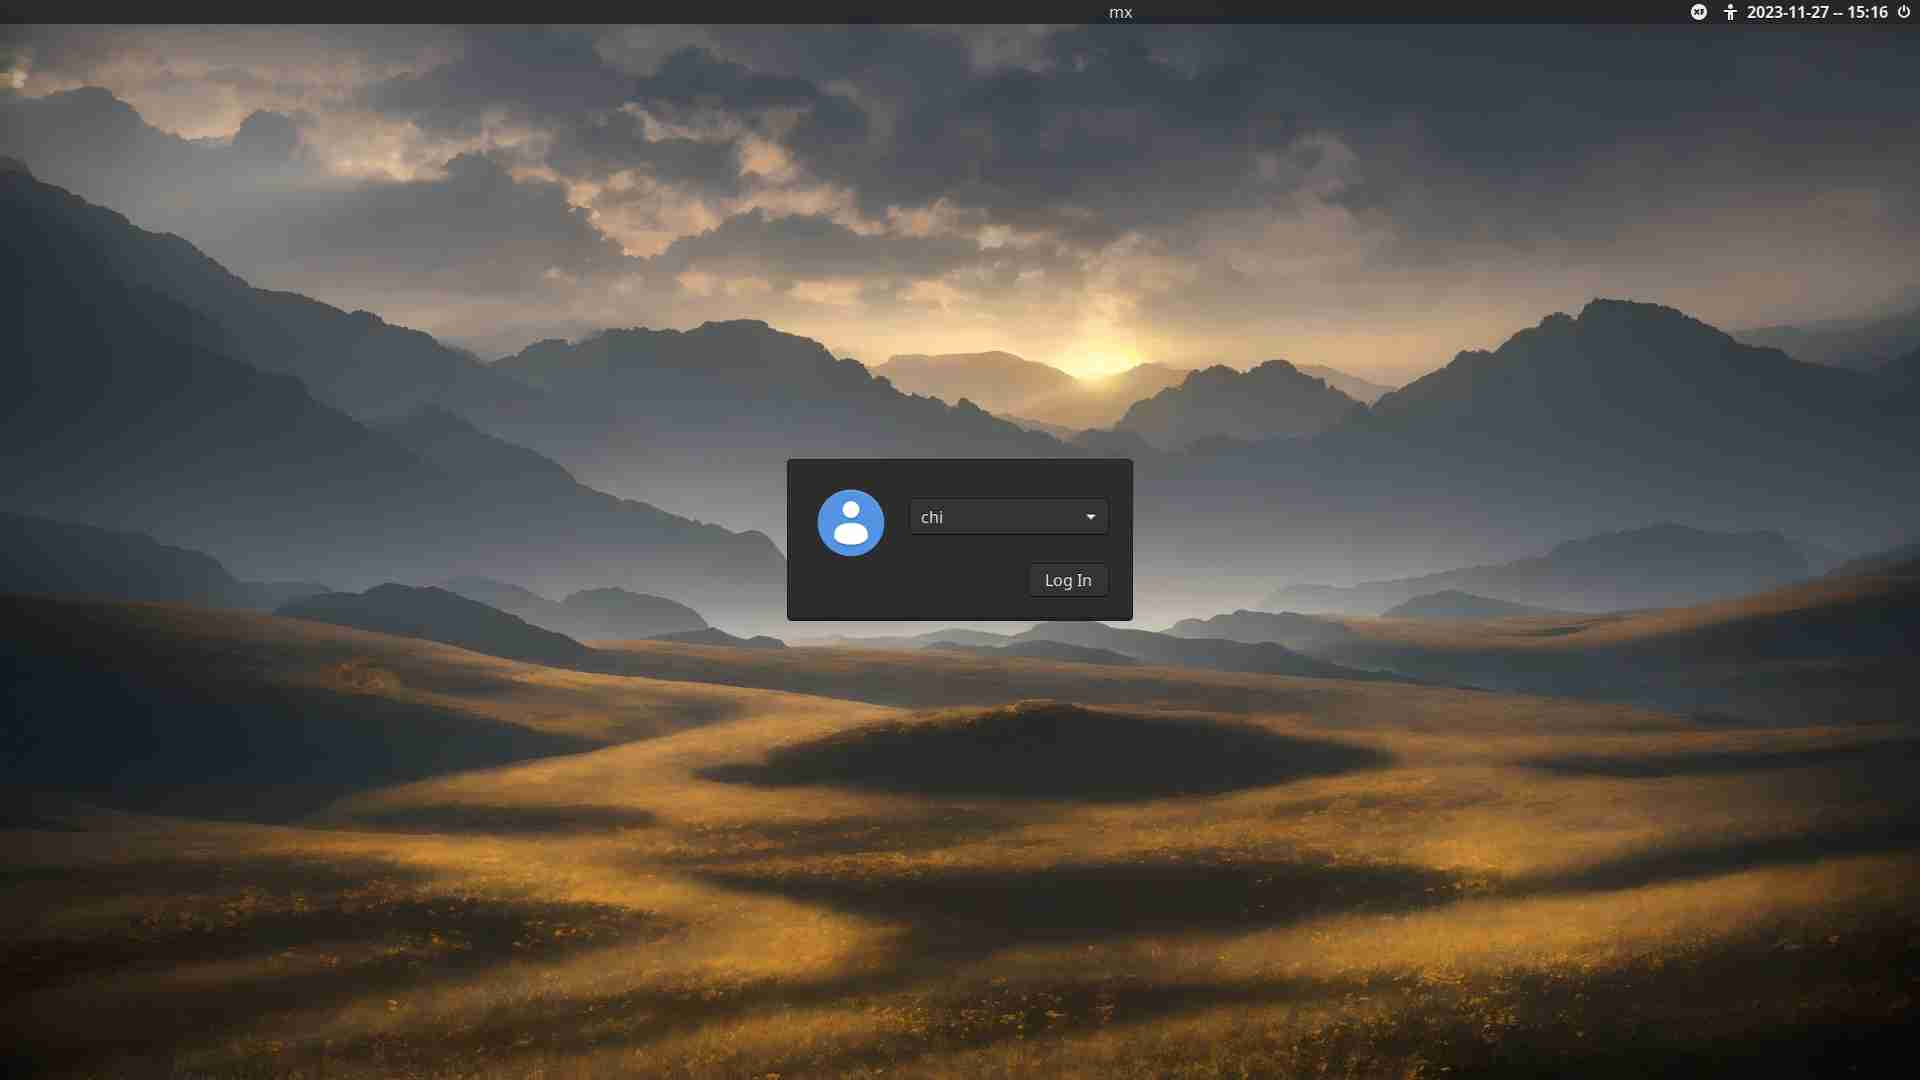1920x1080 pixels.
Task: Click the top panel left of 'mx'
Action: [x=600, y=12]
